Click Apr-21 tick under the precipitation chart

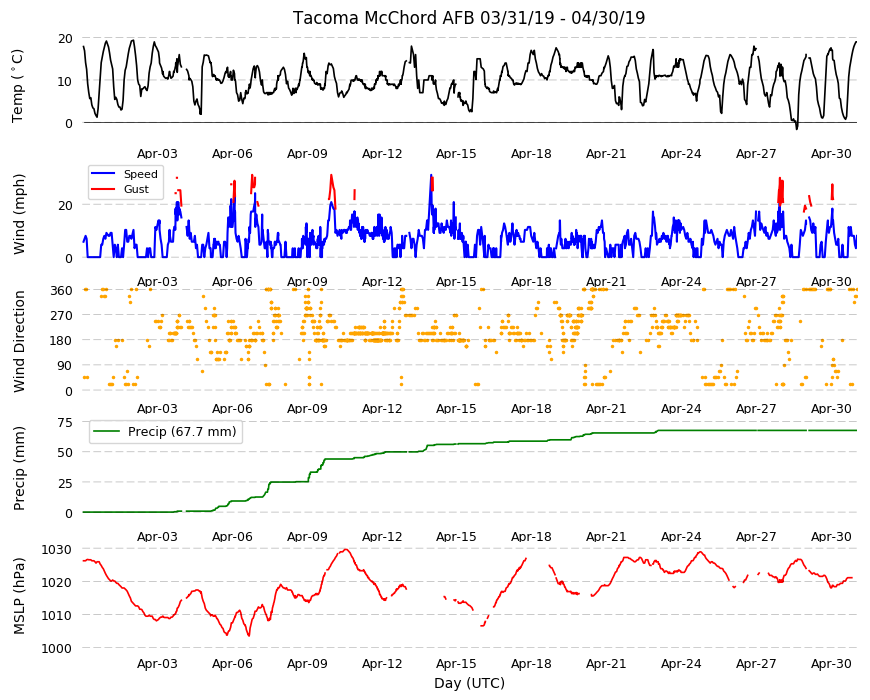pos(606,536)
